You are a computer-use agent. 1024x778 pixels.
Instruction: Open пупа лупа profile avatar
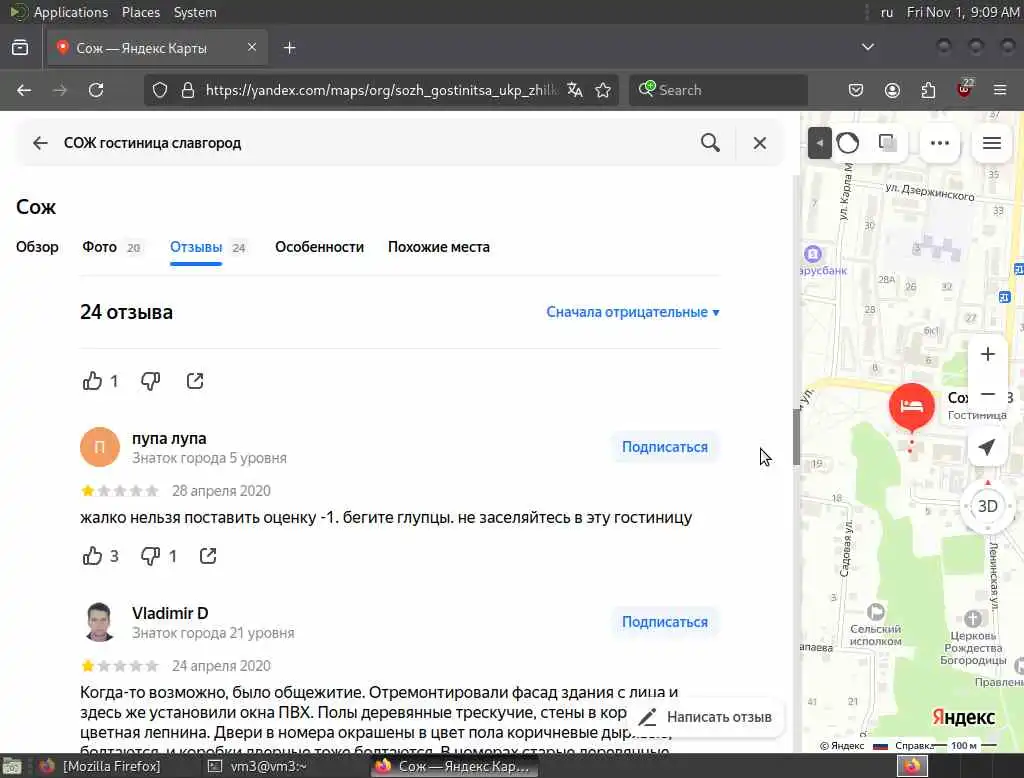click(x=100, y=447)
